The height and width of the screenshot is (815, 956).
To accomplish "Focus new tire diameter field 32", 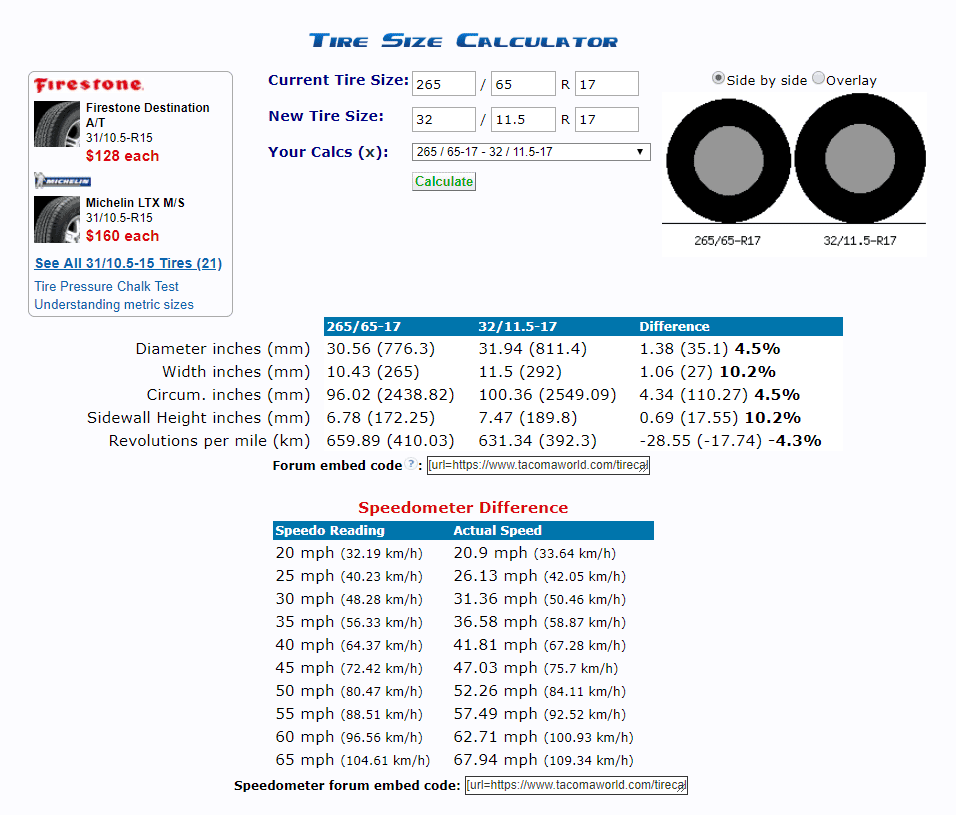I will point(444,119).
